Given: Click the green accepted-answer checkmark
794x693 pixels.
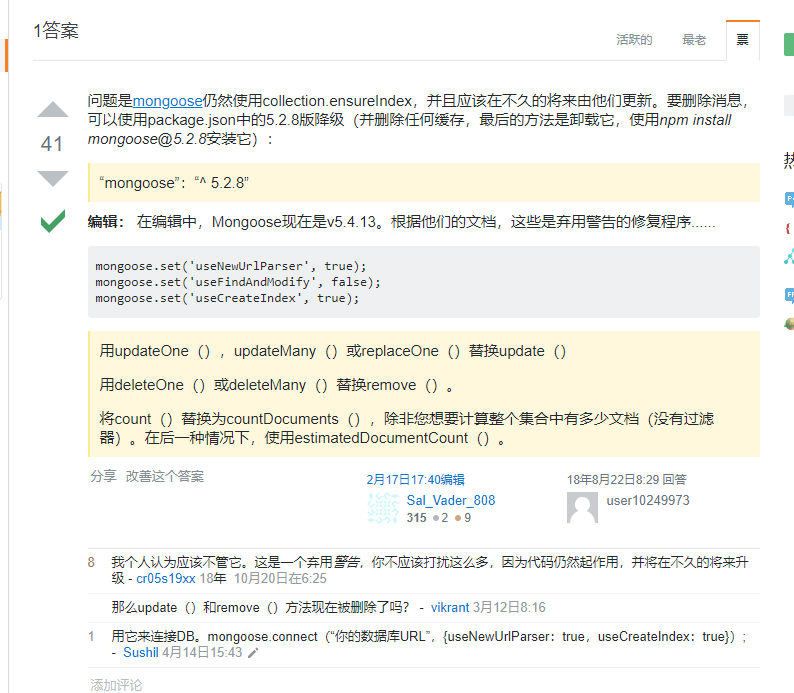Looking at the screenshot, I should click(53, 221).
